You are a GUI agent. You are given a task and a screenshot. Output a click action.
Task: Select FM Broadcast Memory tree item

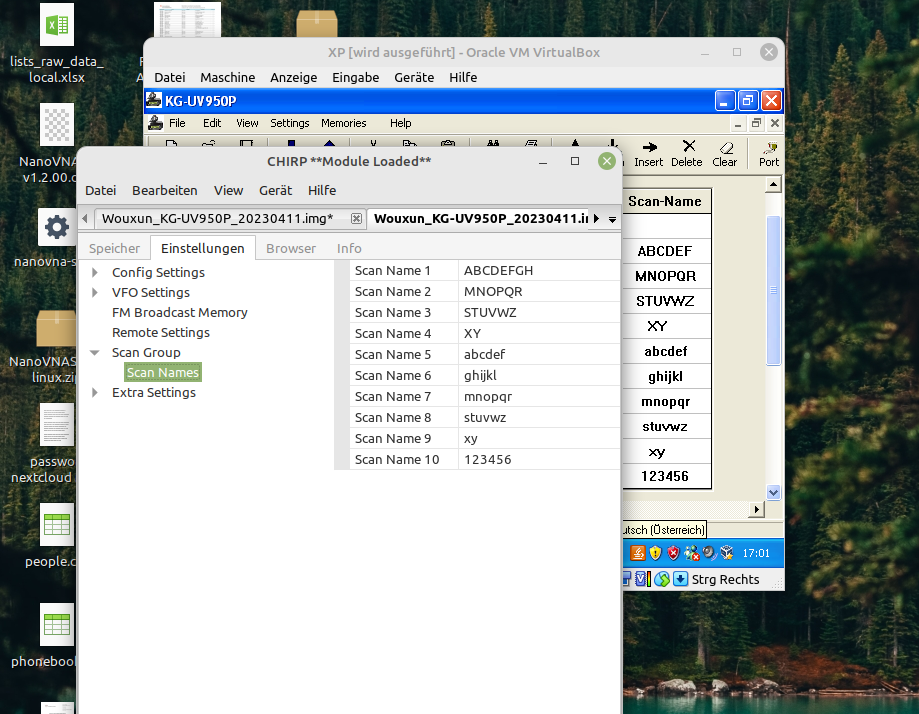[x=180, y=312]
